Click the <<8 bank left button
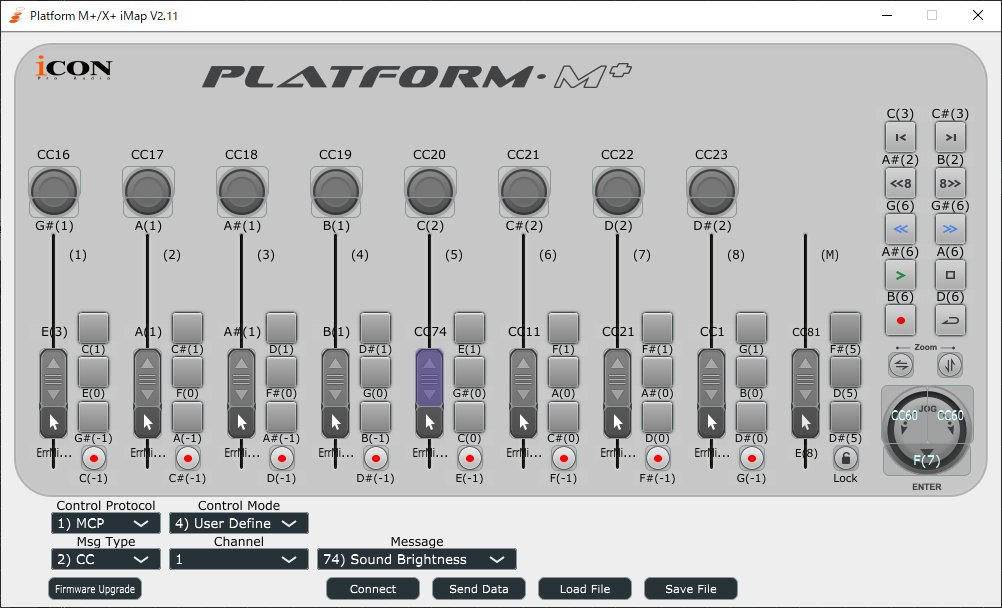The height and width of the screenshot is (608, 1002). (x=900, y=183)
